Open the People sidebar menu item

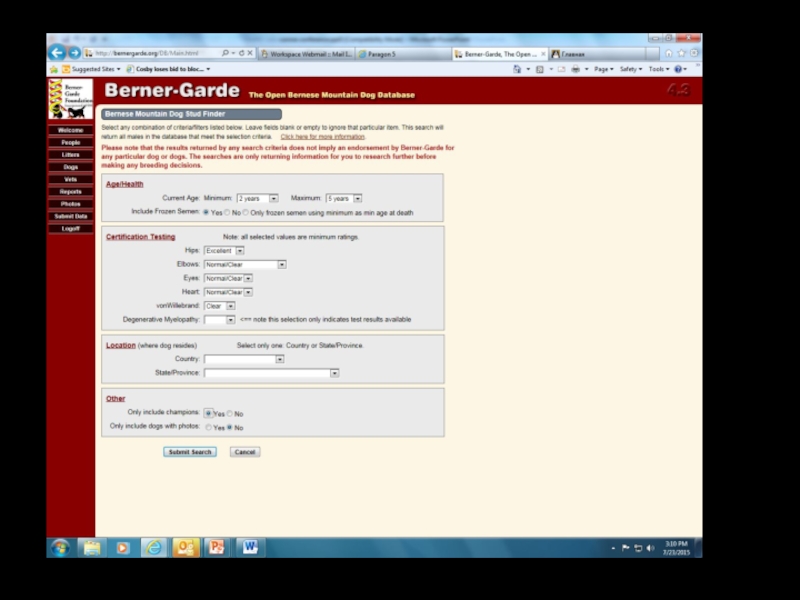[70, 142]
